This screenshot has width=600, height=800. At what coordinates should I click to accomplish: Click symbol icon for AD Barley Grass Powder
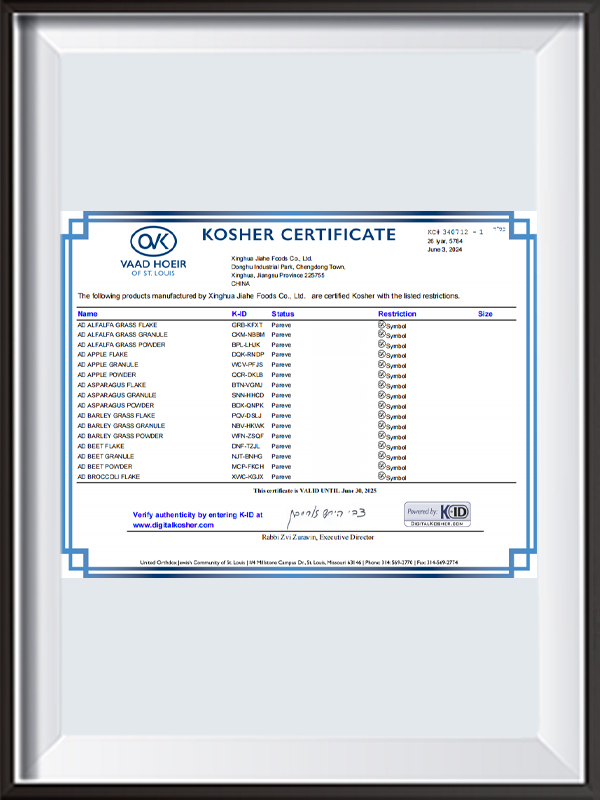point(381,436)
